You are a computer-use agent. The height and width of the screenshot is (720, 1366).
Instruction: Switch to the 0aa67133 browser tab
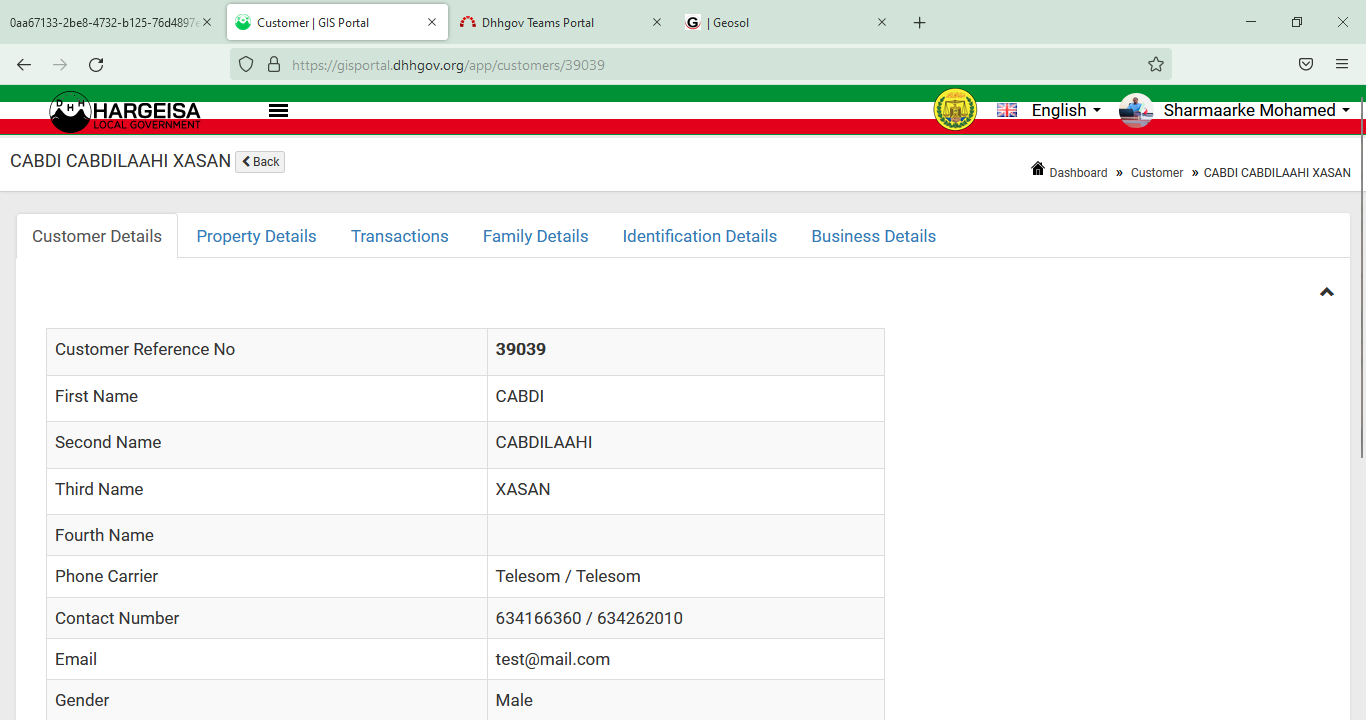pos(111,23)
